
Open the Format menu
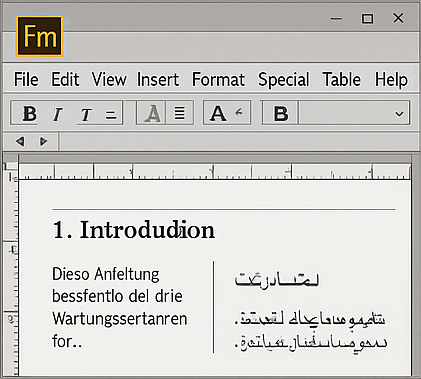coord(218,79)
